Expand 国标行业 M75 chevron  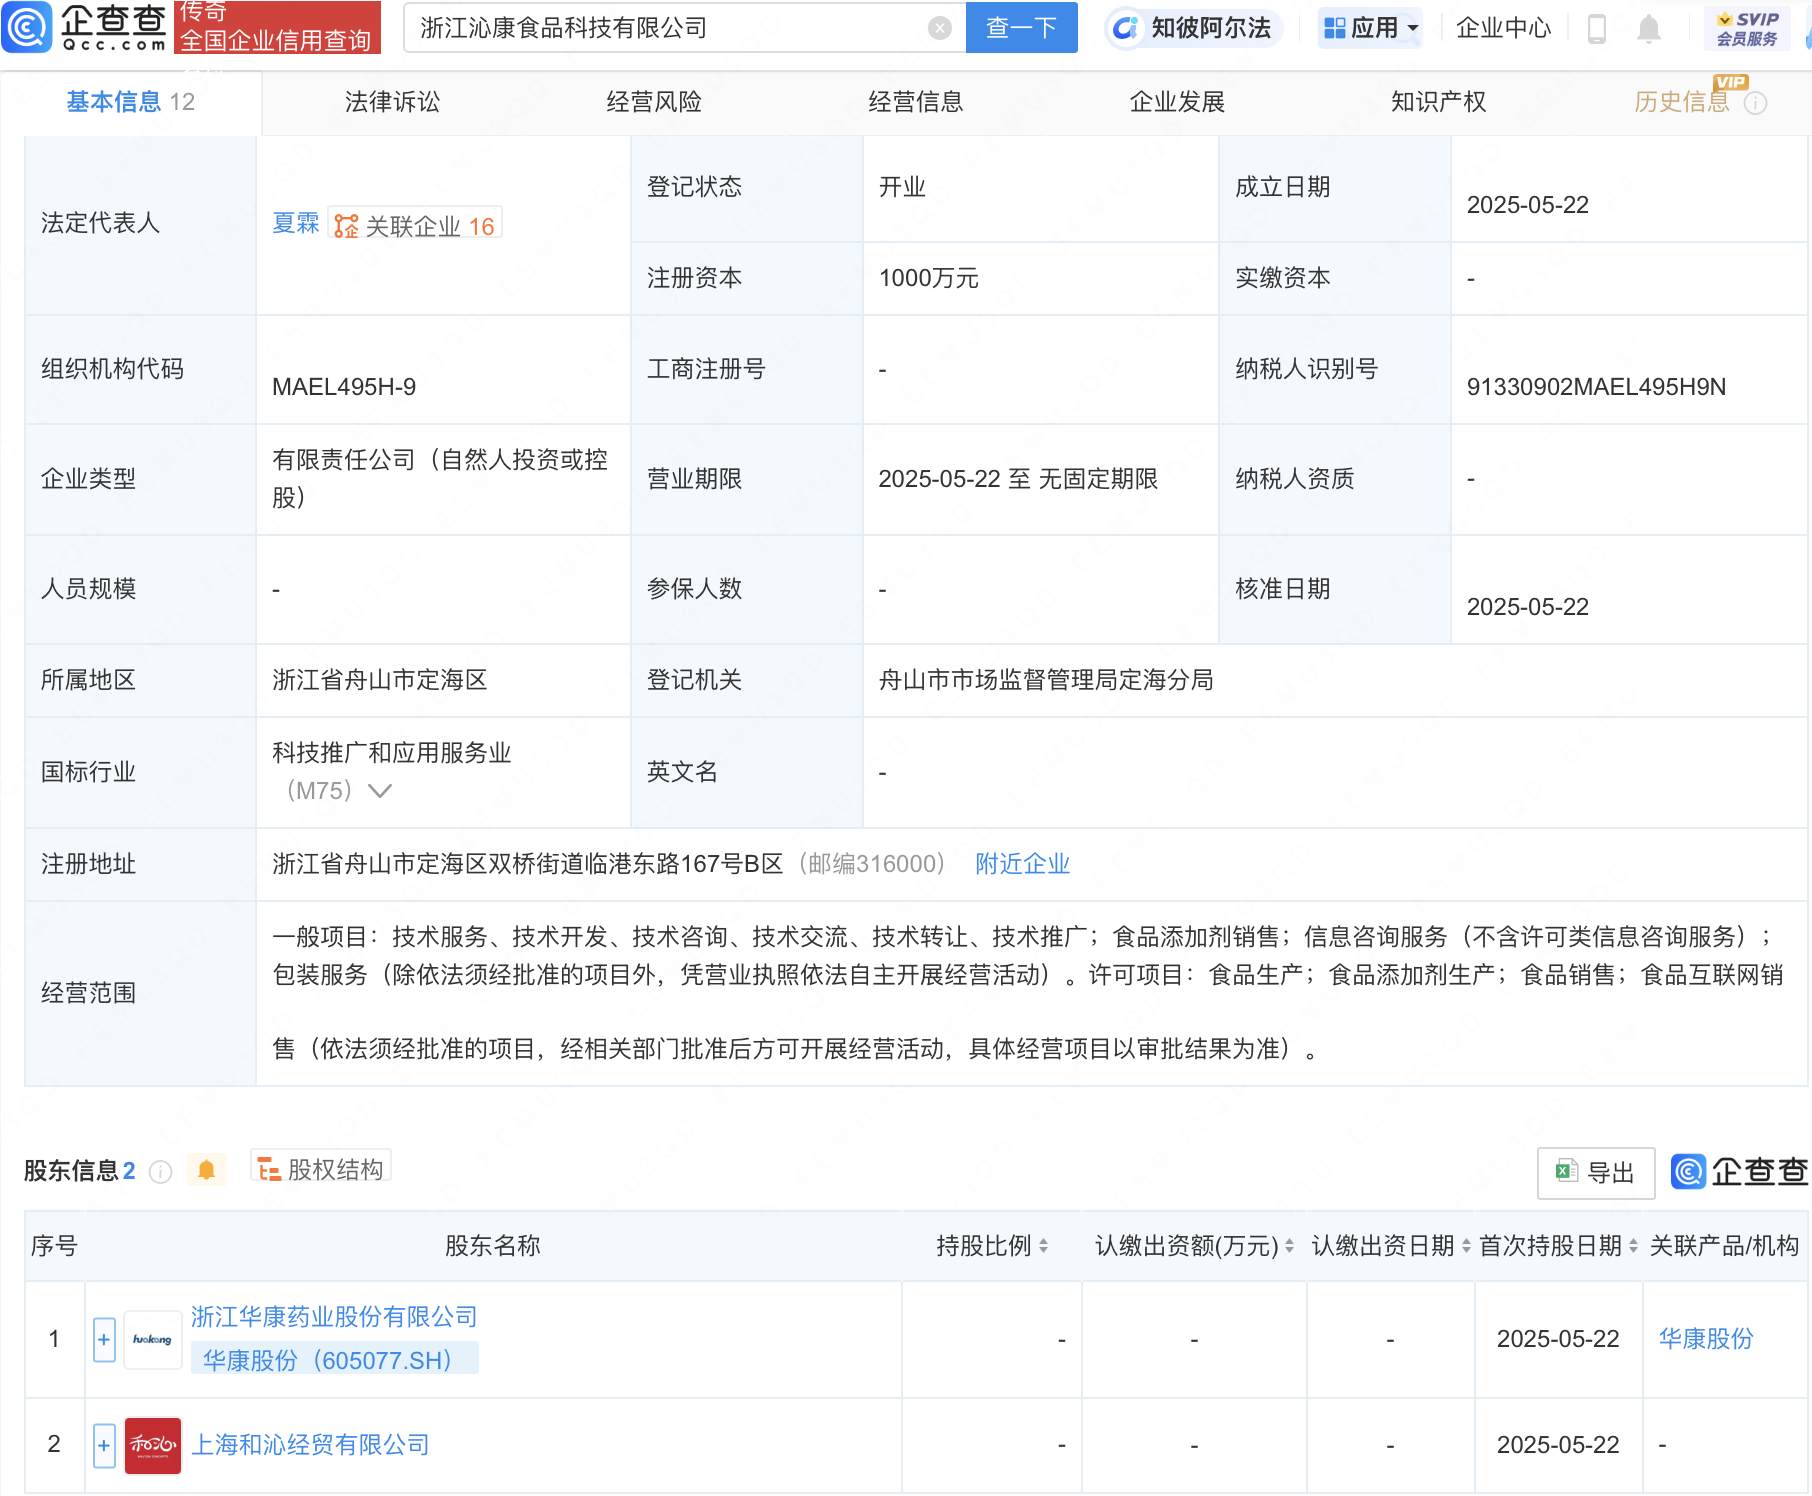point(380,791)
